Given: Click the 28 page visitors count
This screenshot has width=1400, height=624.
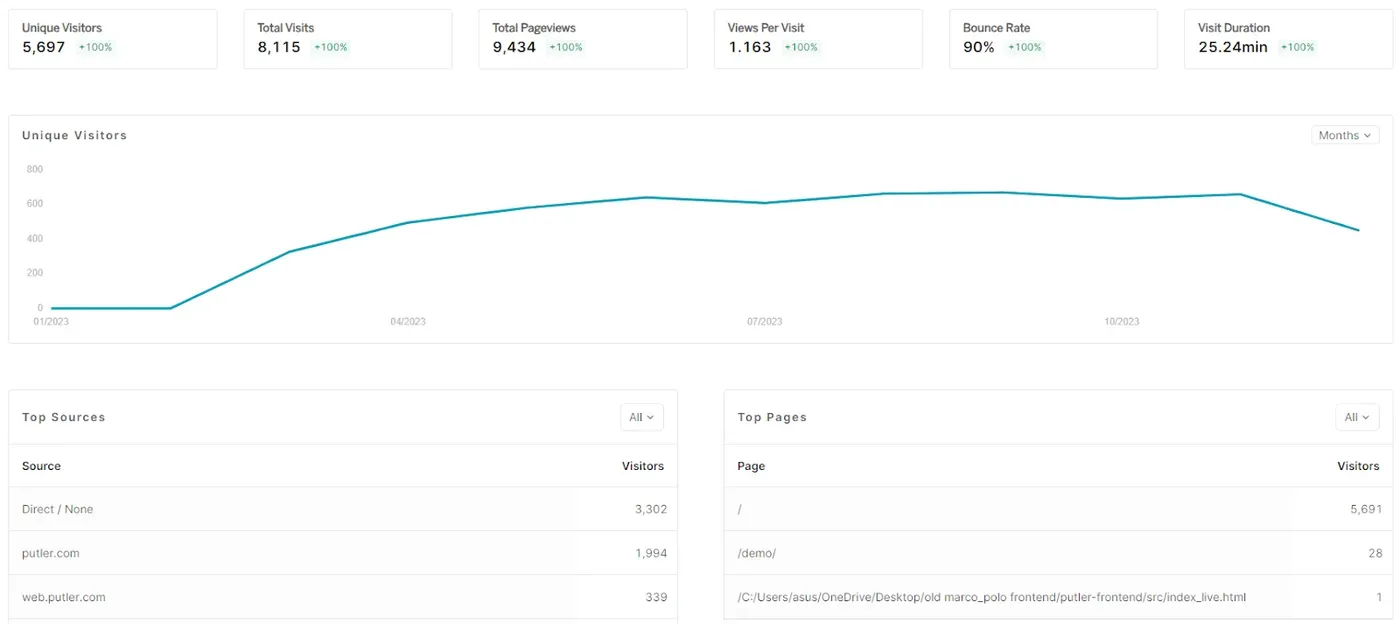Looking at the screenshot, I should [1376, 553].
